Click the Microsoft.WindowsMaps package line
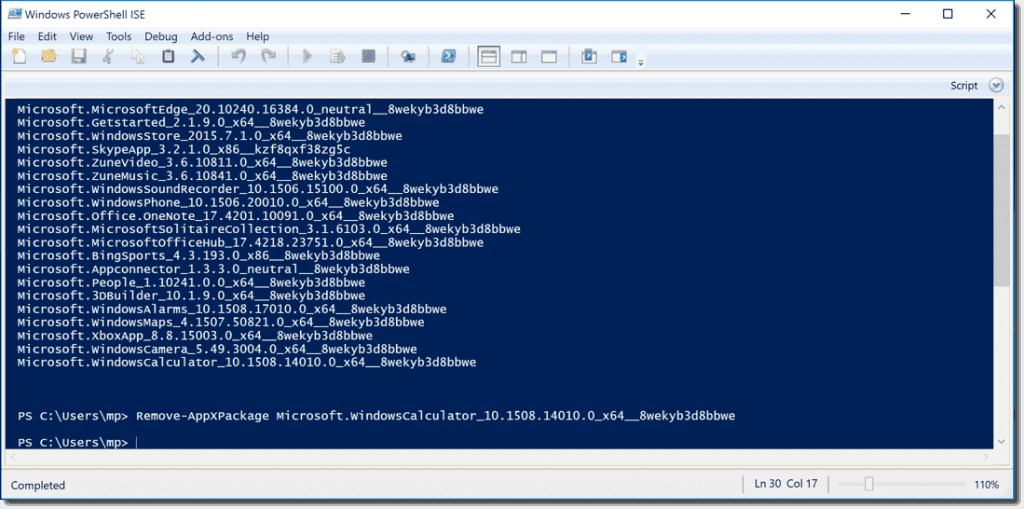The image size is (1024, 509). (221, 322)
